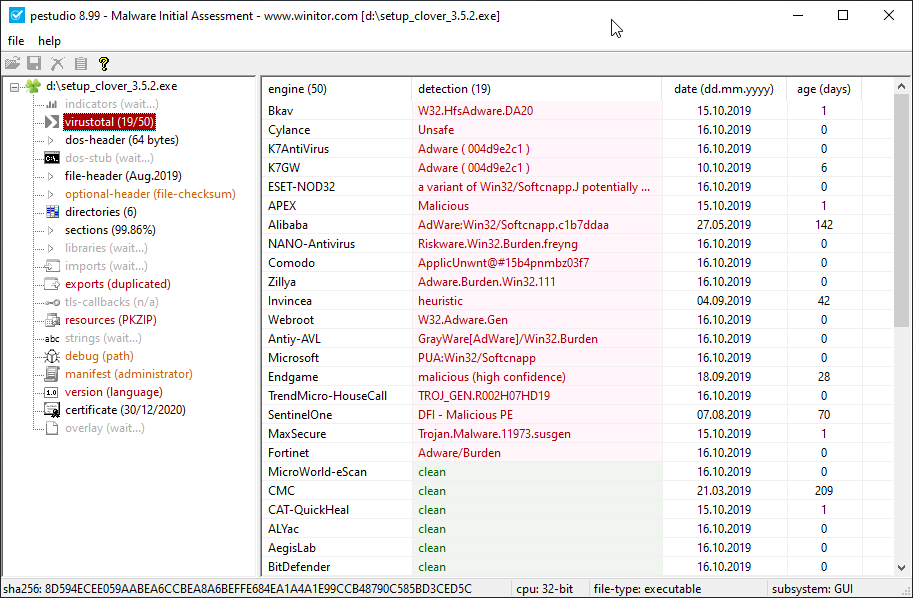This screenshot has width=913, height=598.
Task: Click the bug icon beside debug (path)
Action: [x=52, y=356]
